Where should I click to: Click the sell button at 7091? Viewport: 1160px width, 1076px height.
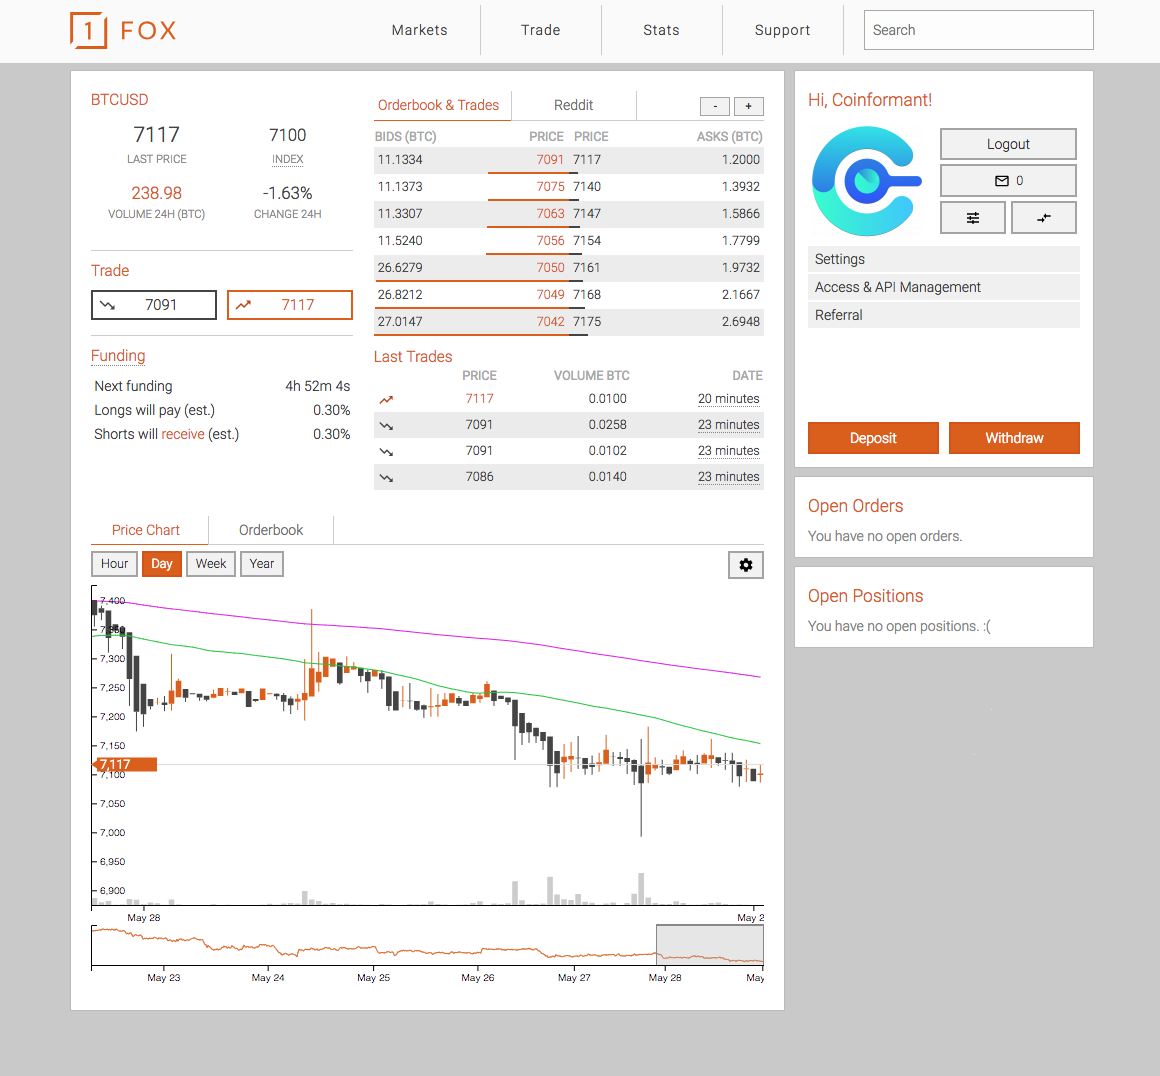coord(154,305)
